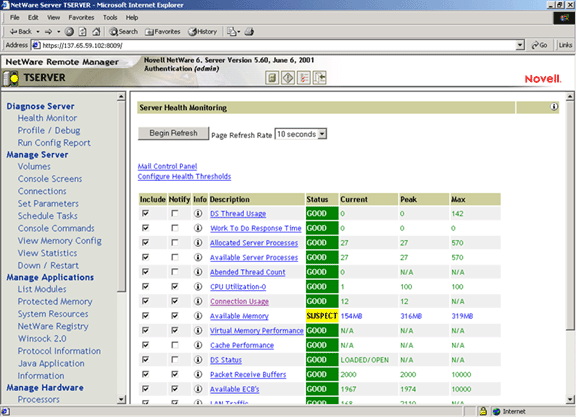The image size is (576, 417).
Task: Enable Notify for DS Thread Usage
Action: (175, 213)
